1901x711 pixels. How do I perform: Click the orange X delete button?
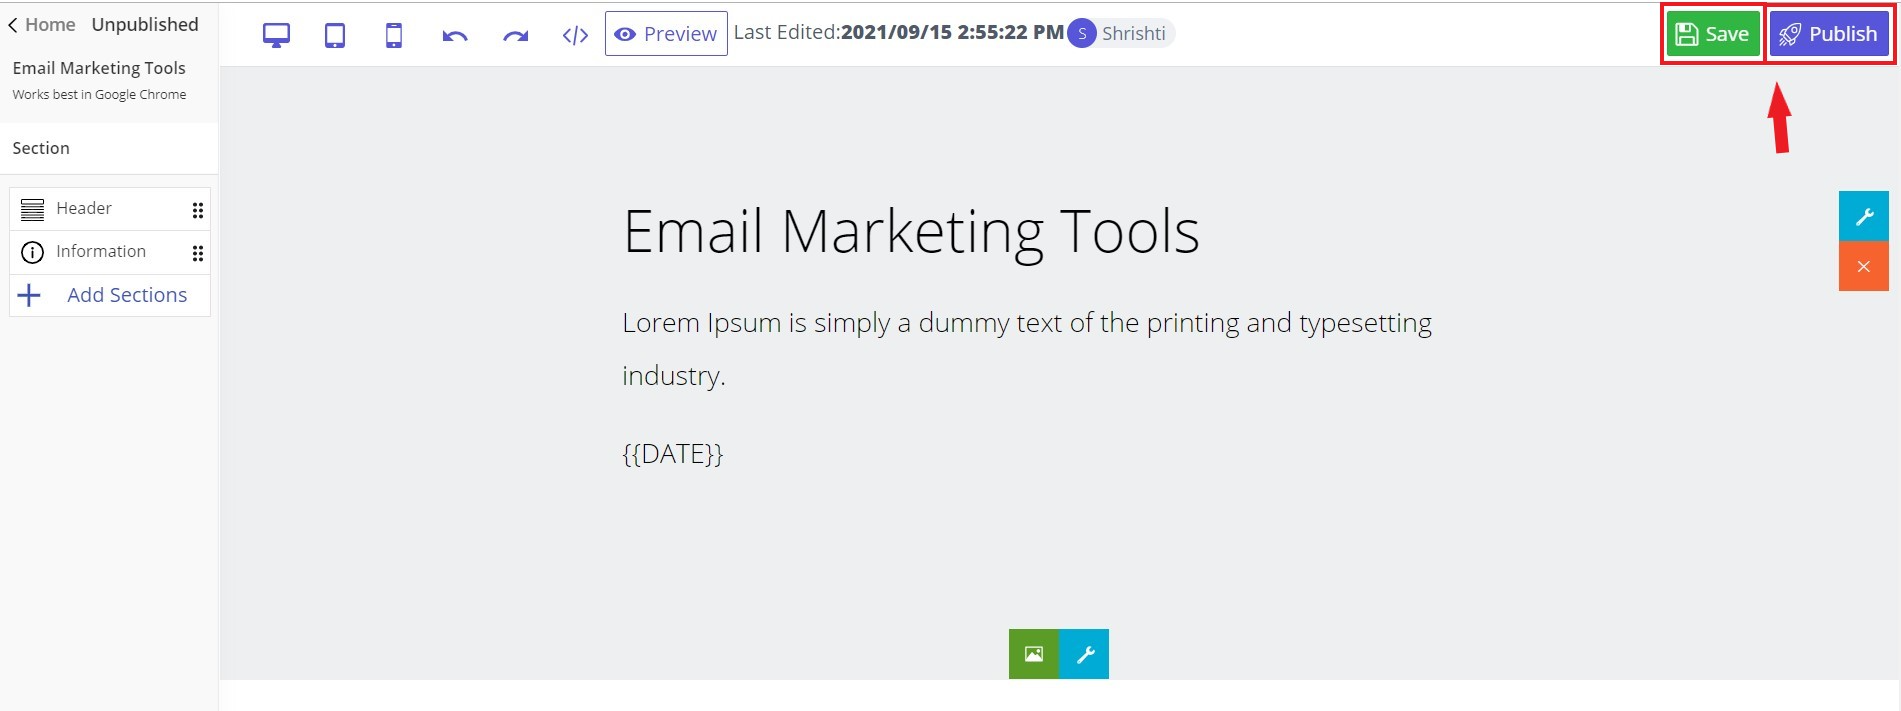(x=1863, y=266)
